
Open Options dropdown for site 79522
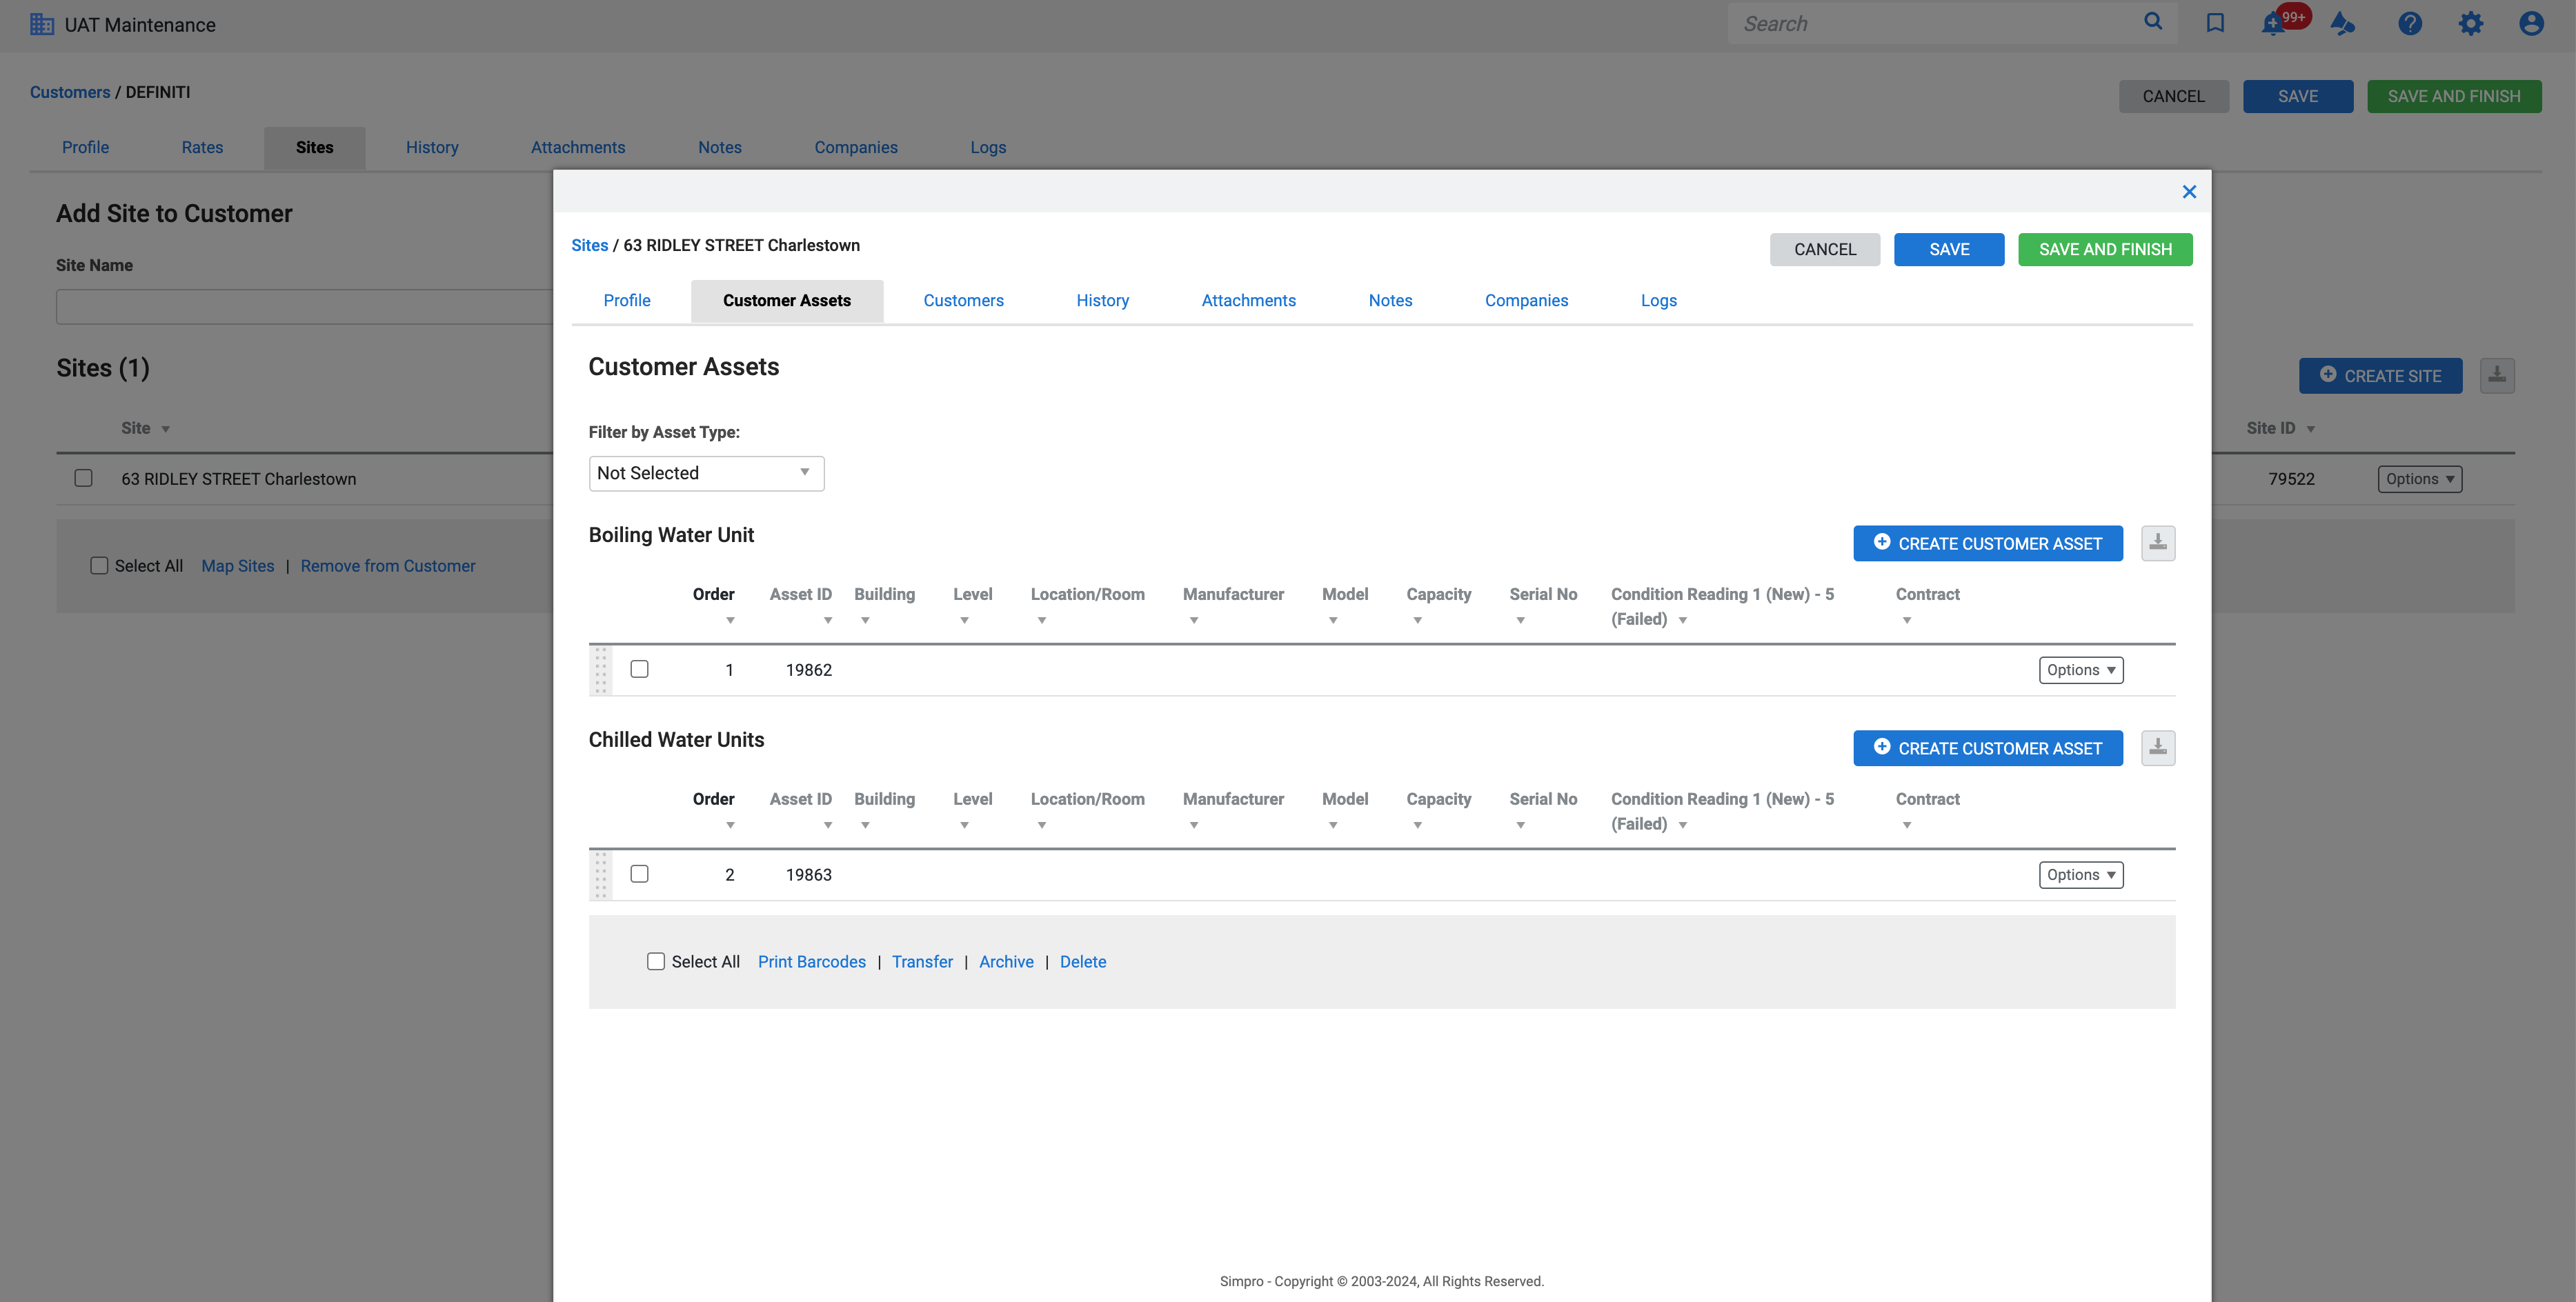[2420, 479]
